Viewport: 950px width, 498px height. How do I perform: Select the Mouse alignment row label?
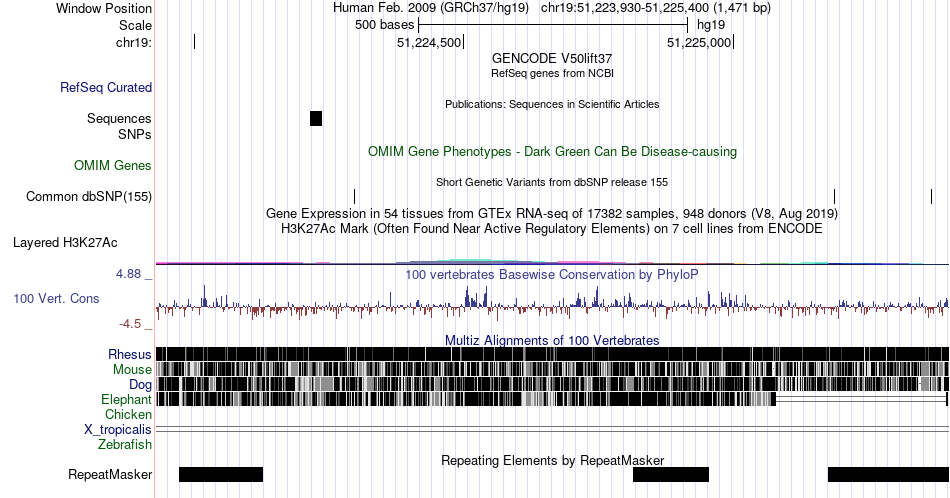(132, 370)
